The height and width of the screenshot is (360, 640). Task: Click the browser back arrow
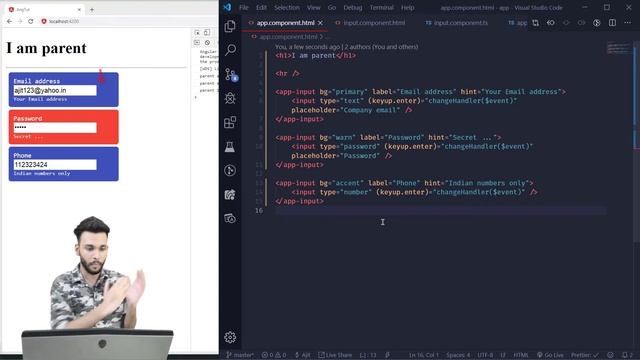tap(9, 21)
